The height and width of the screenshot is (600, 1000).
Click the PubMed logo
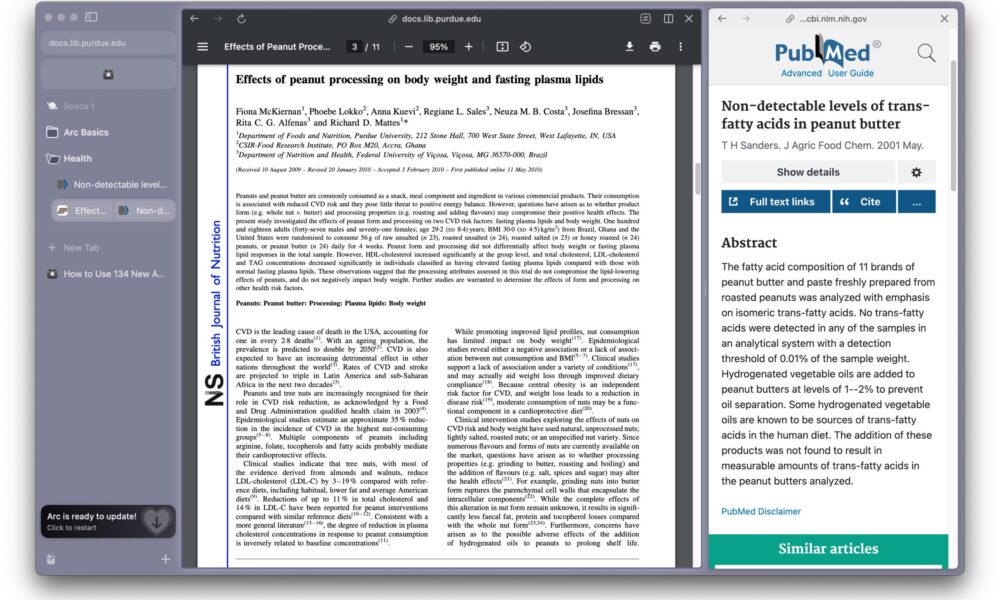[x=827, y=52]
